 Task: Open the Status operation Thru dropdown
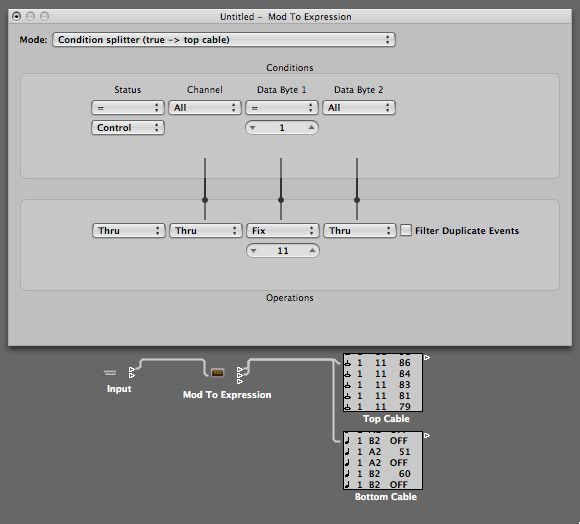coord(128,230)
